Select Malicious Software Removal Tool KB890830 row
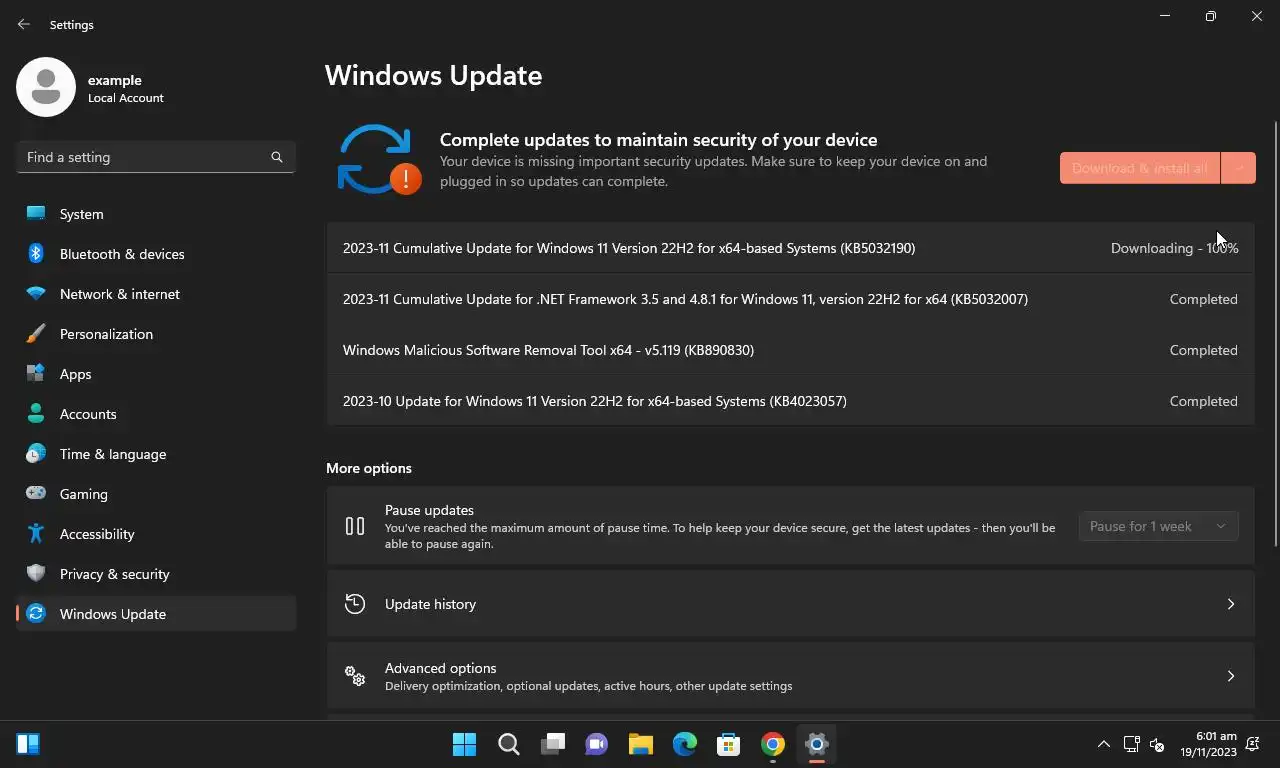Image resolution: width=1280 pixels, height=768 pixels. pyautogui.click(x=790, y=350)
